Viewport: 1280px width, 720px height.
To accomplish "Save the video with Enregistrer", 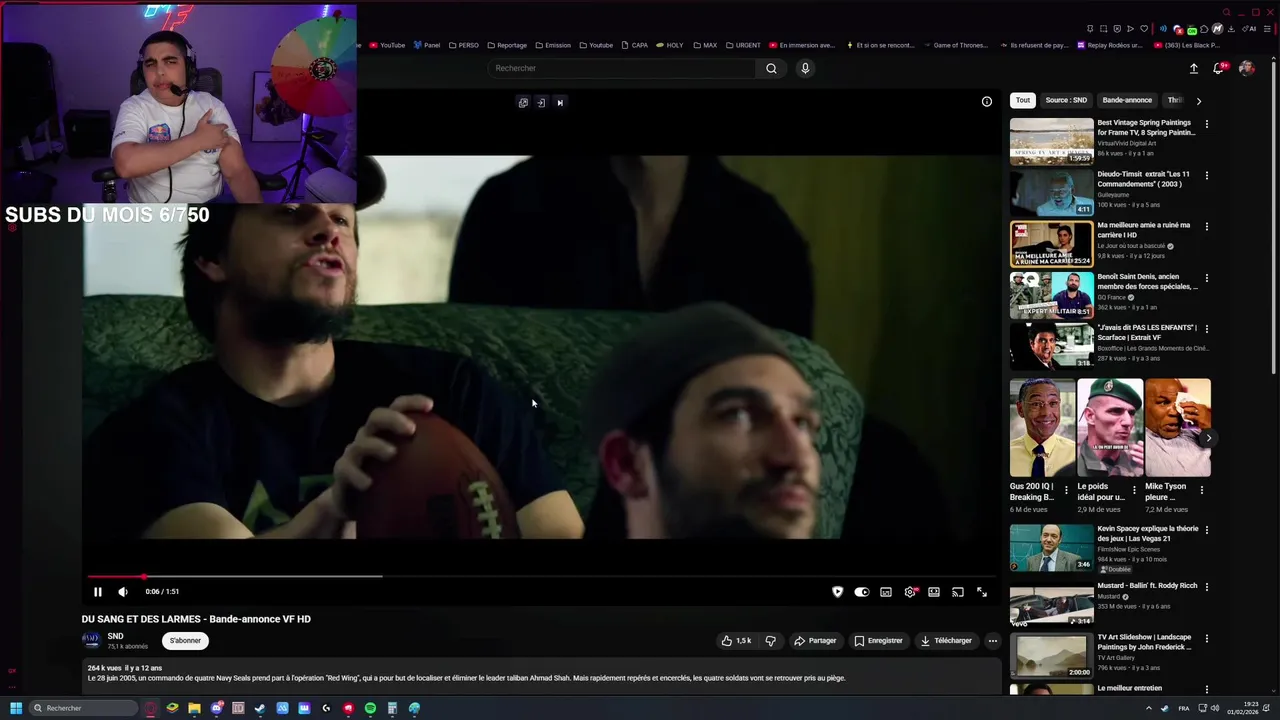I will (x=878, y=641).
